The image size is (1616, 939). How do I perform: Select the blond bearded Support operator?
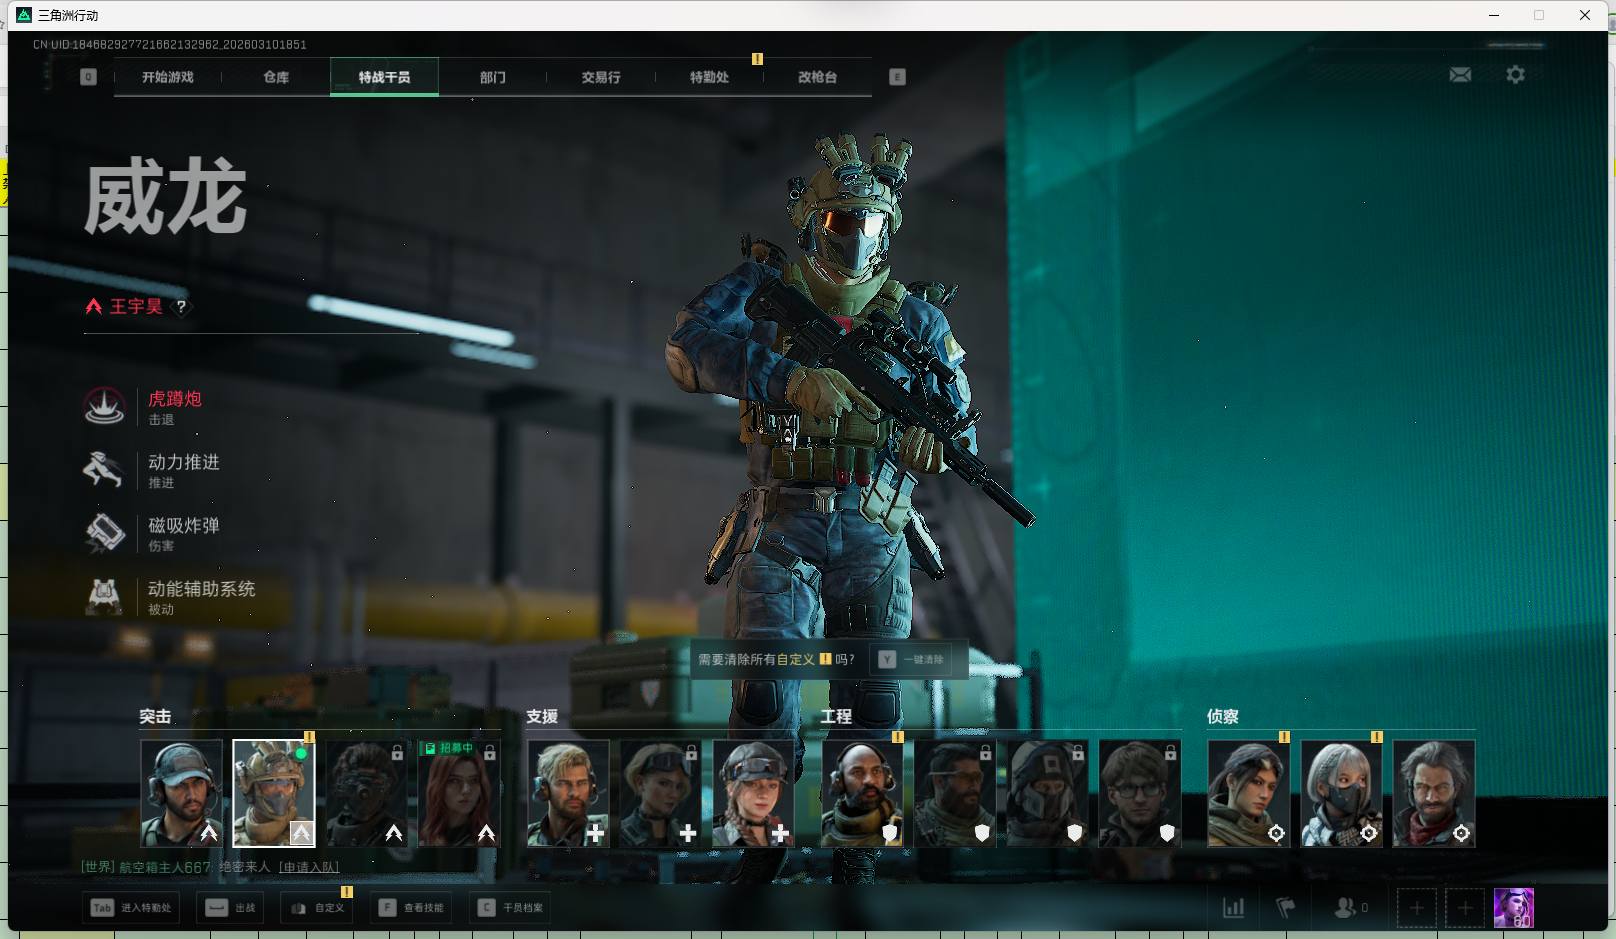point(568,794)
